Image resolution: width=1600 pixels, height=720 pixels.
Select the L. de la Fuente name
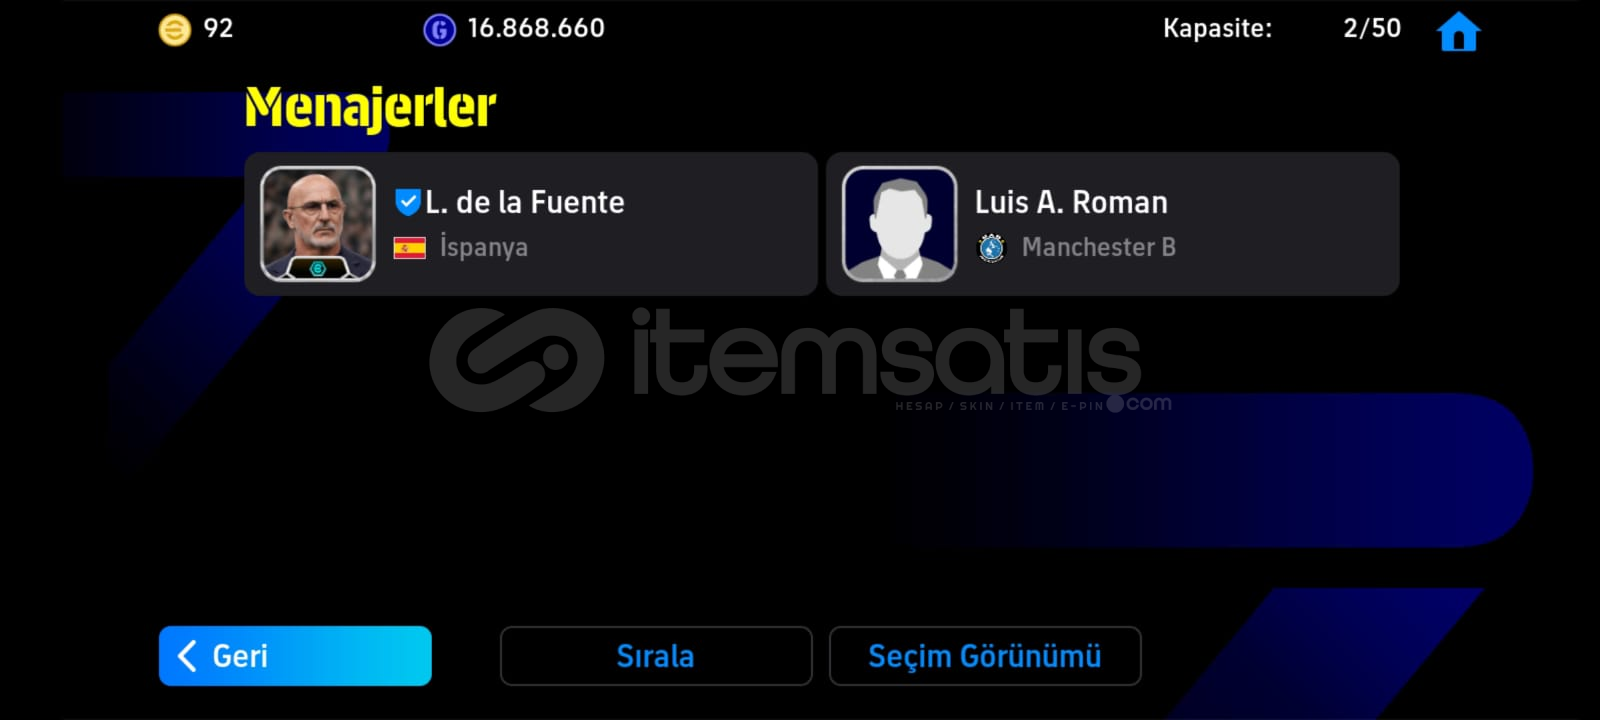(525, 202)
